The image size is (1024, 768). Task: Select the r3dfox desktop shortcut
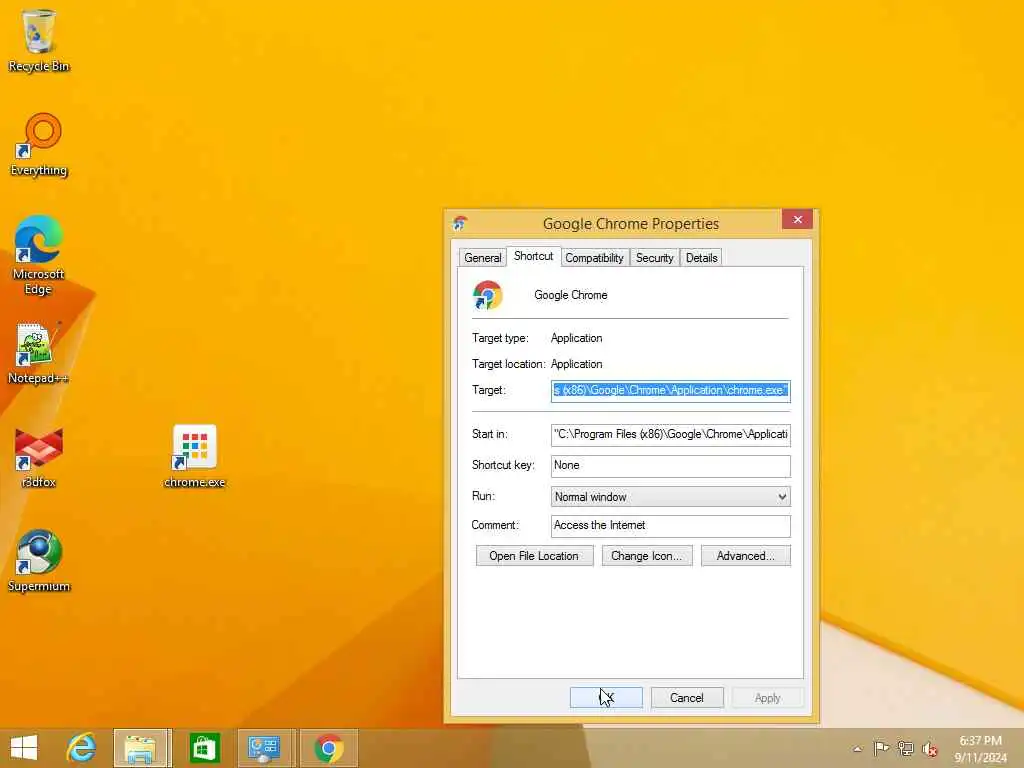pyautogui.click(x=39, y=457)
